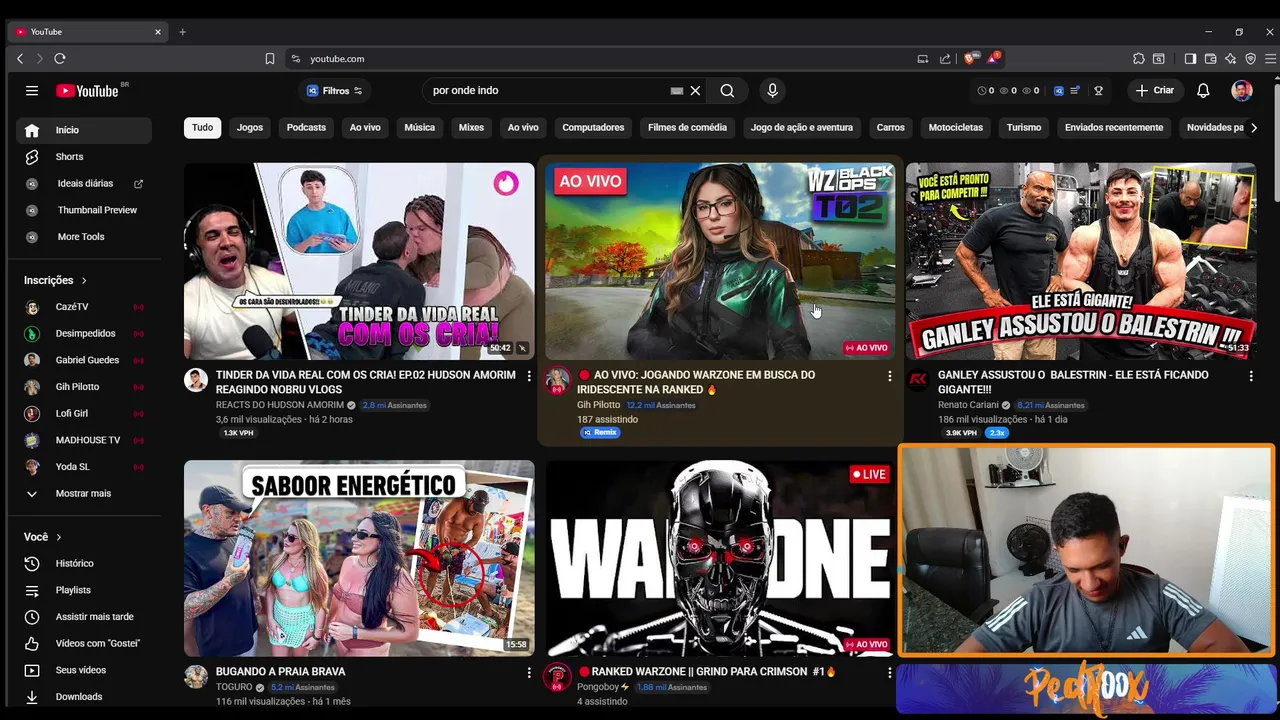Open the browser main menu
The height and width of the screenshot is (720, 1280).
pos(1271,59)
